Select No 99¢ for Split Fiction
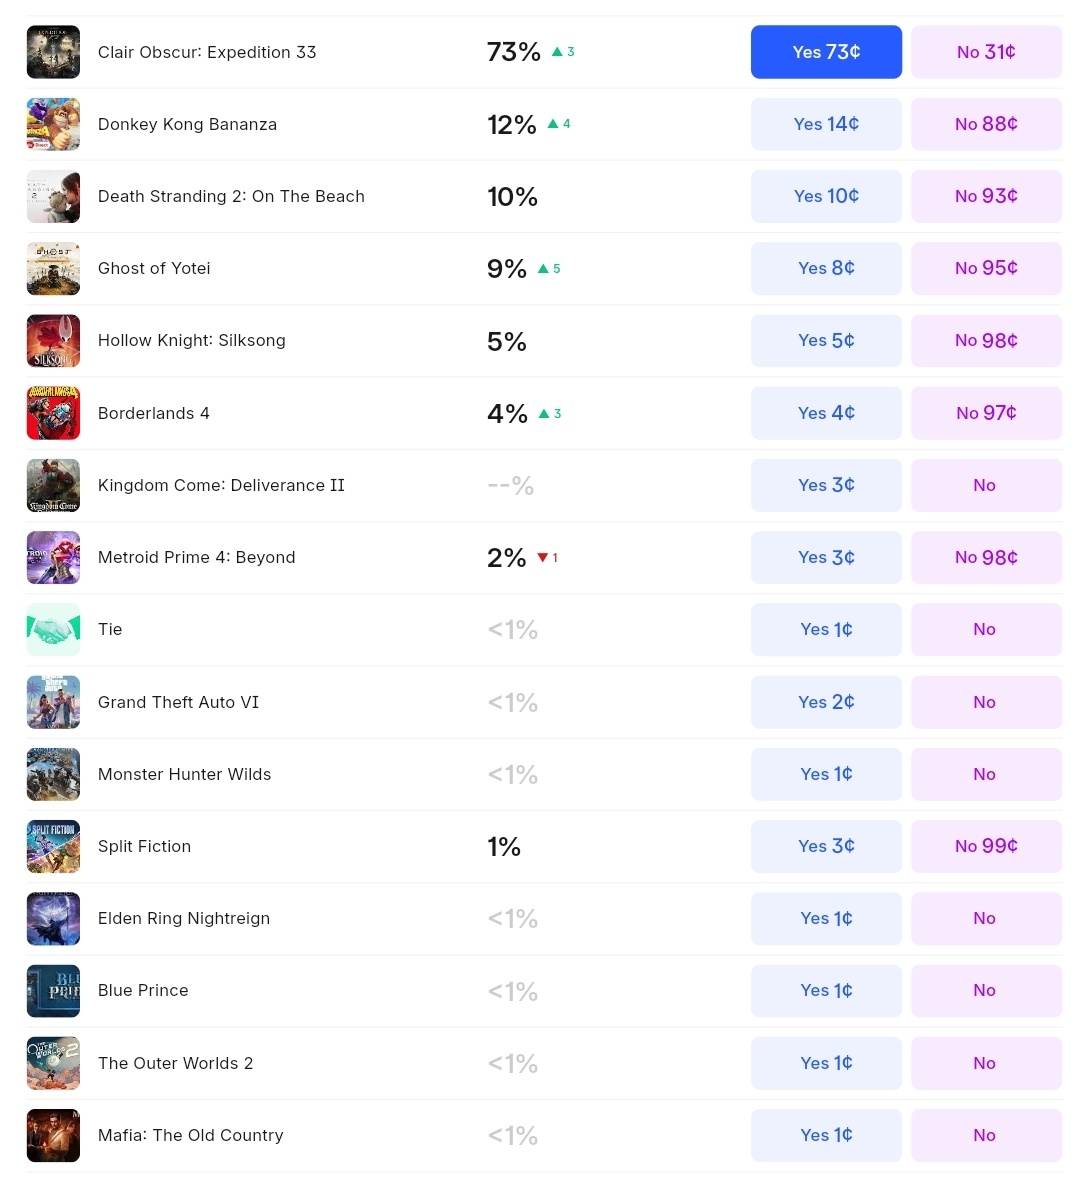The height and width of the screenshot is (1180, 1088). pos(986,846)
